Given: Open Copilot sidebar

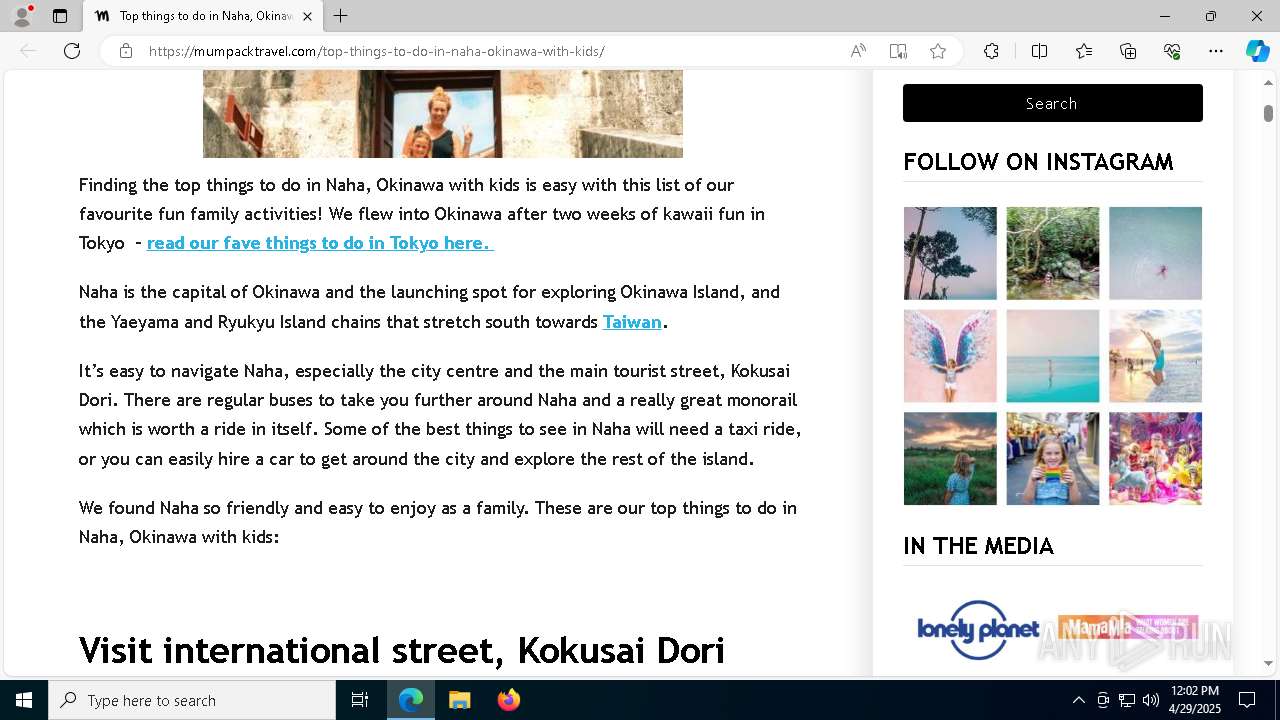Looking at the screenshot, I should coord(1257,51).
